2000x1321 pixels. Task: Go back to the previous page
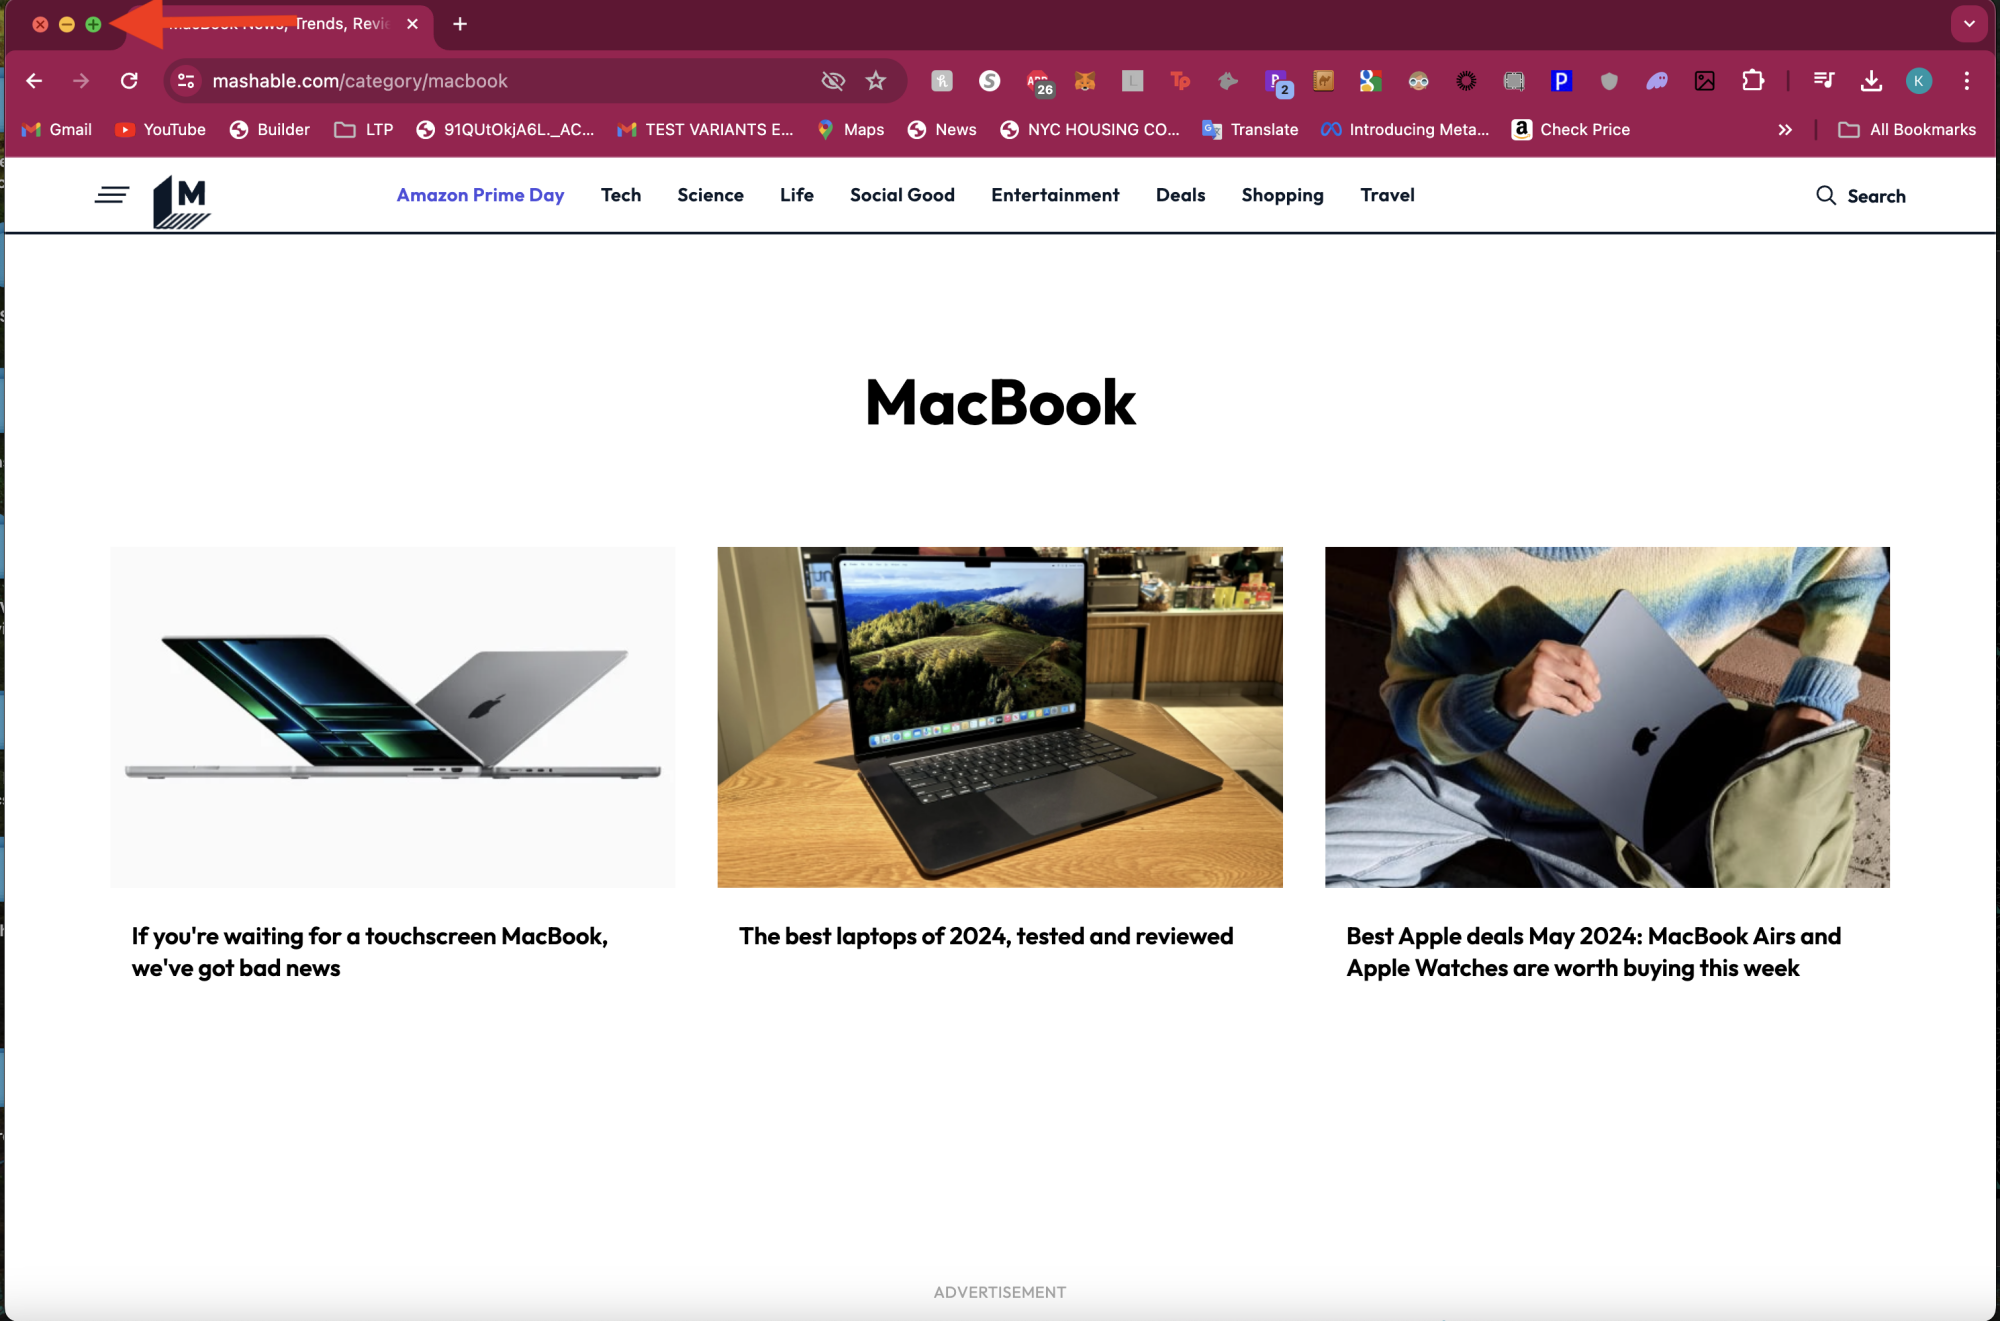[34, 81]
